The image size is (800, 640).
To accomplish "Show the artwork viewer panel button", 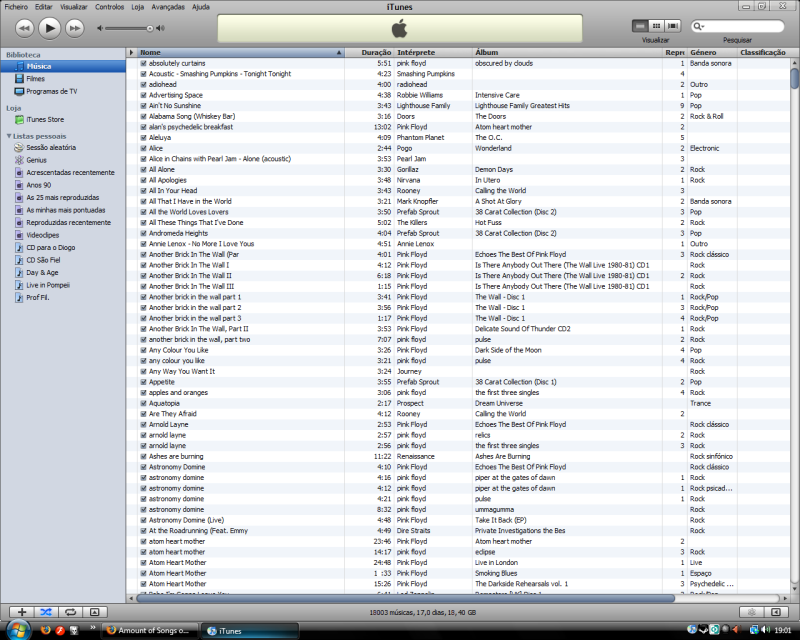I will (x=95, y=612).
